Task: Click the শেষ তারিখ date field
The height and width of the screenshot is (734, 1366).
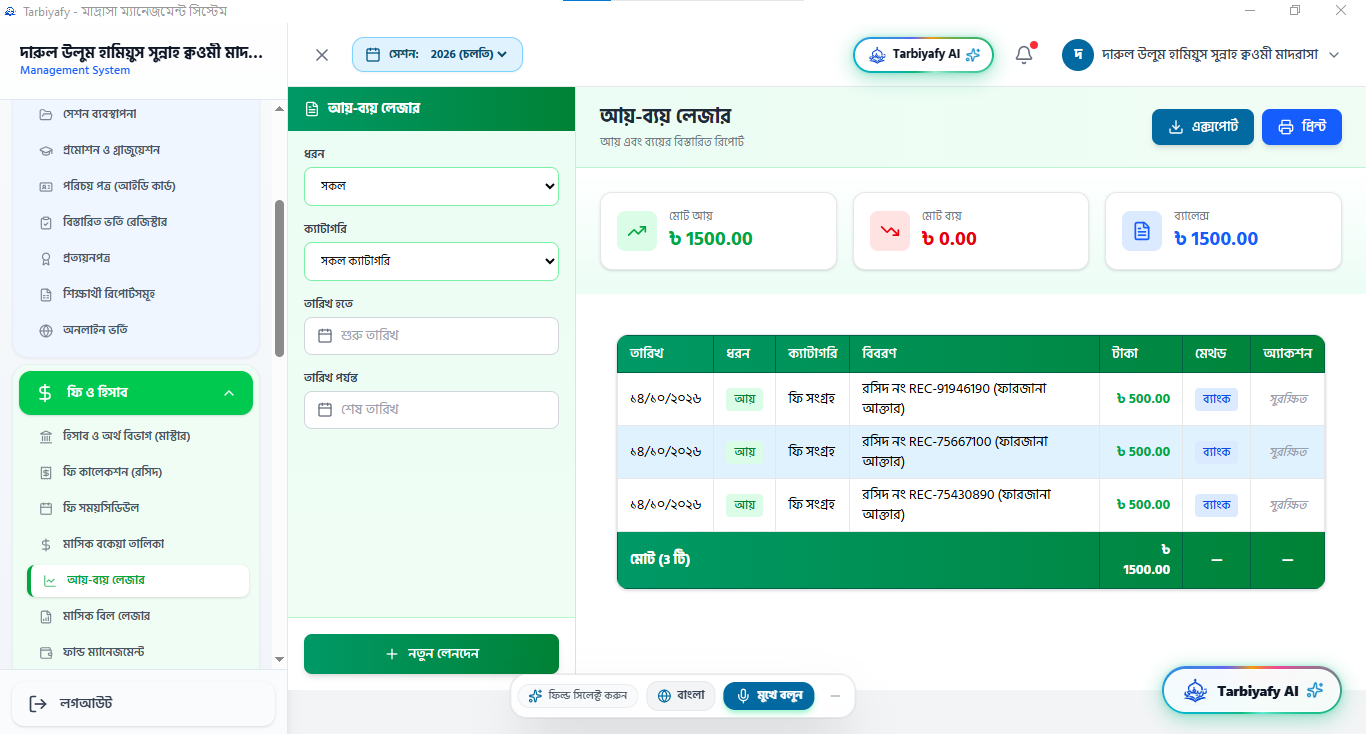Action: coord(431,410)
